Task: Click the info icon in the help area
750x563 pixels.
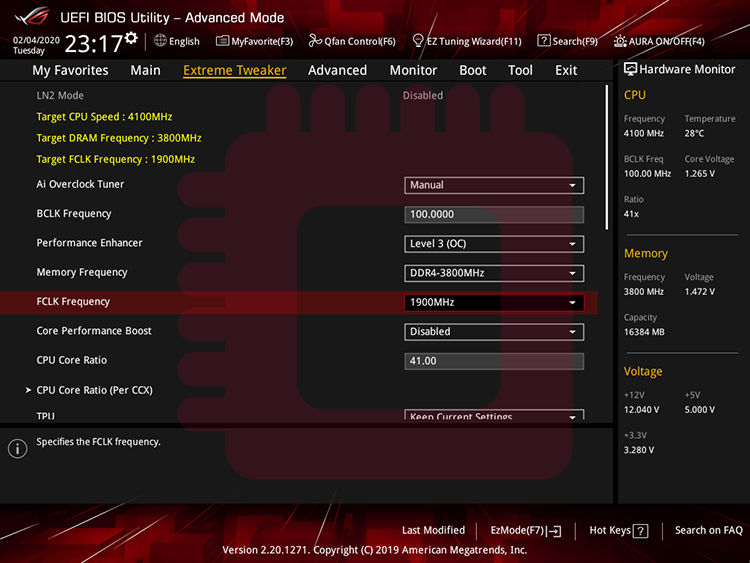Action: (x=17, y=449)
